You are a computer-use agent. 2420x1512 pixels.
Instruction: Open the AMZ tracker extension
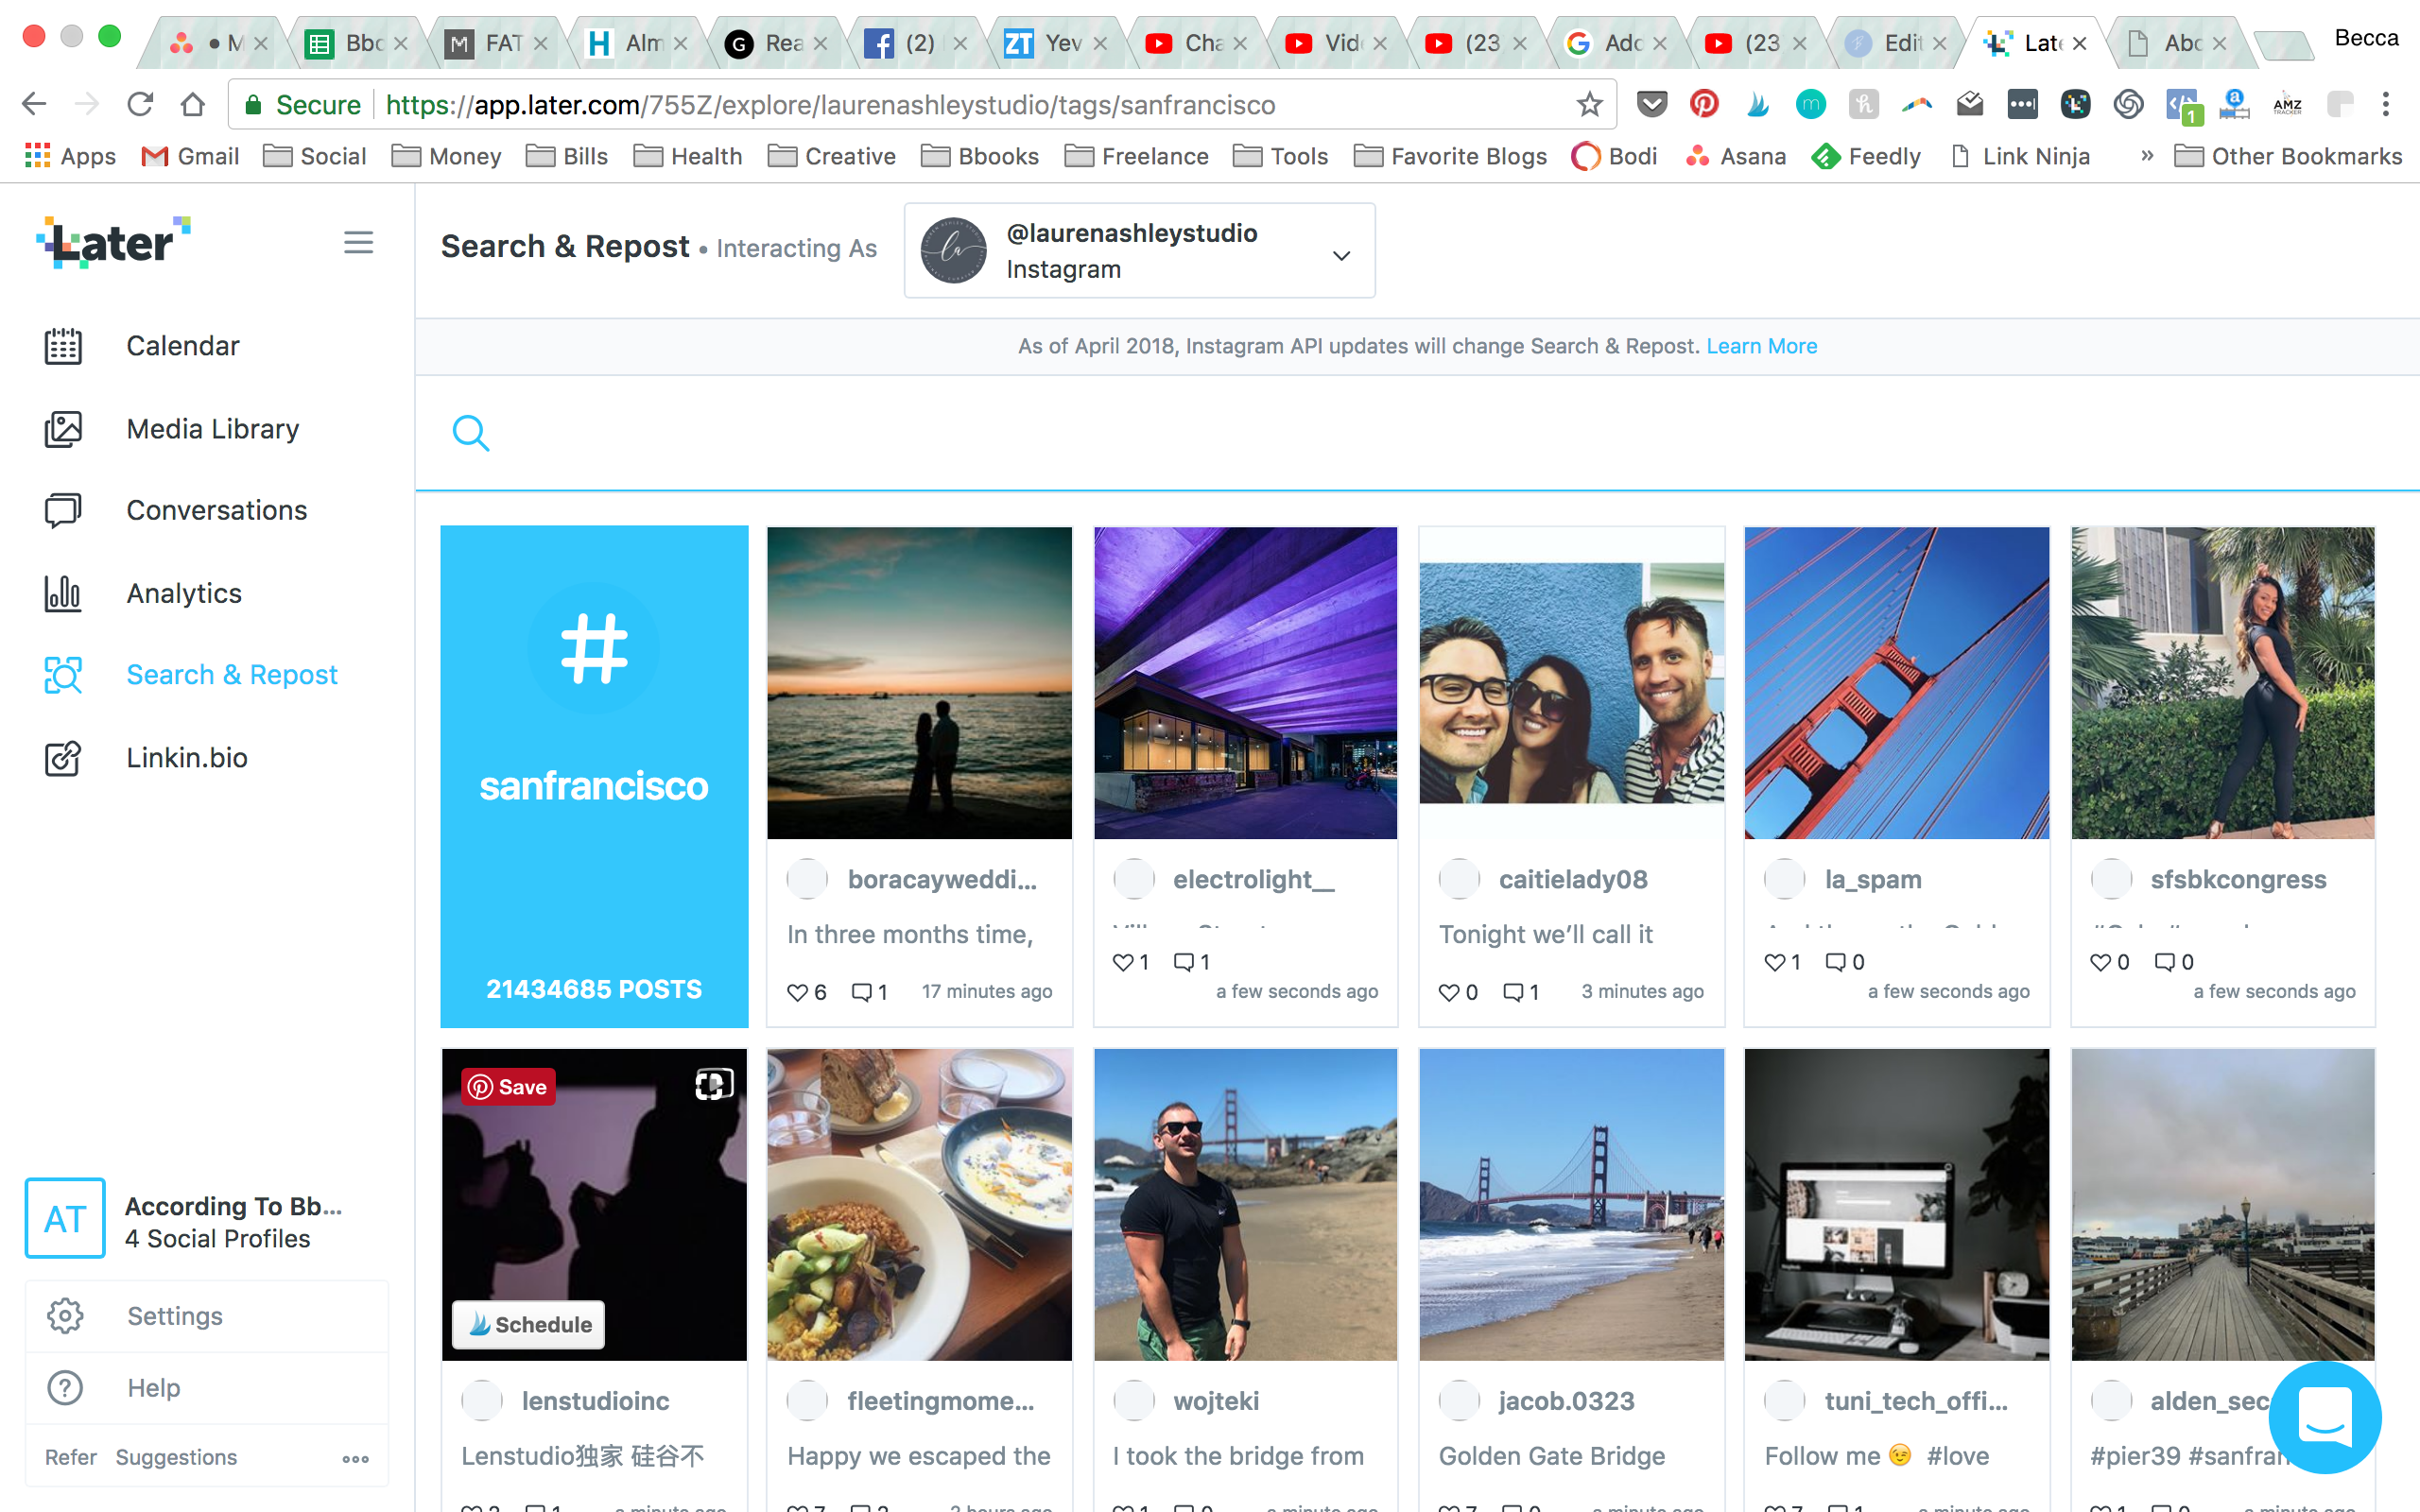[2287, 104]
